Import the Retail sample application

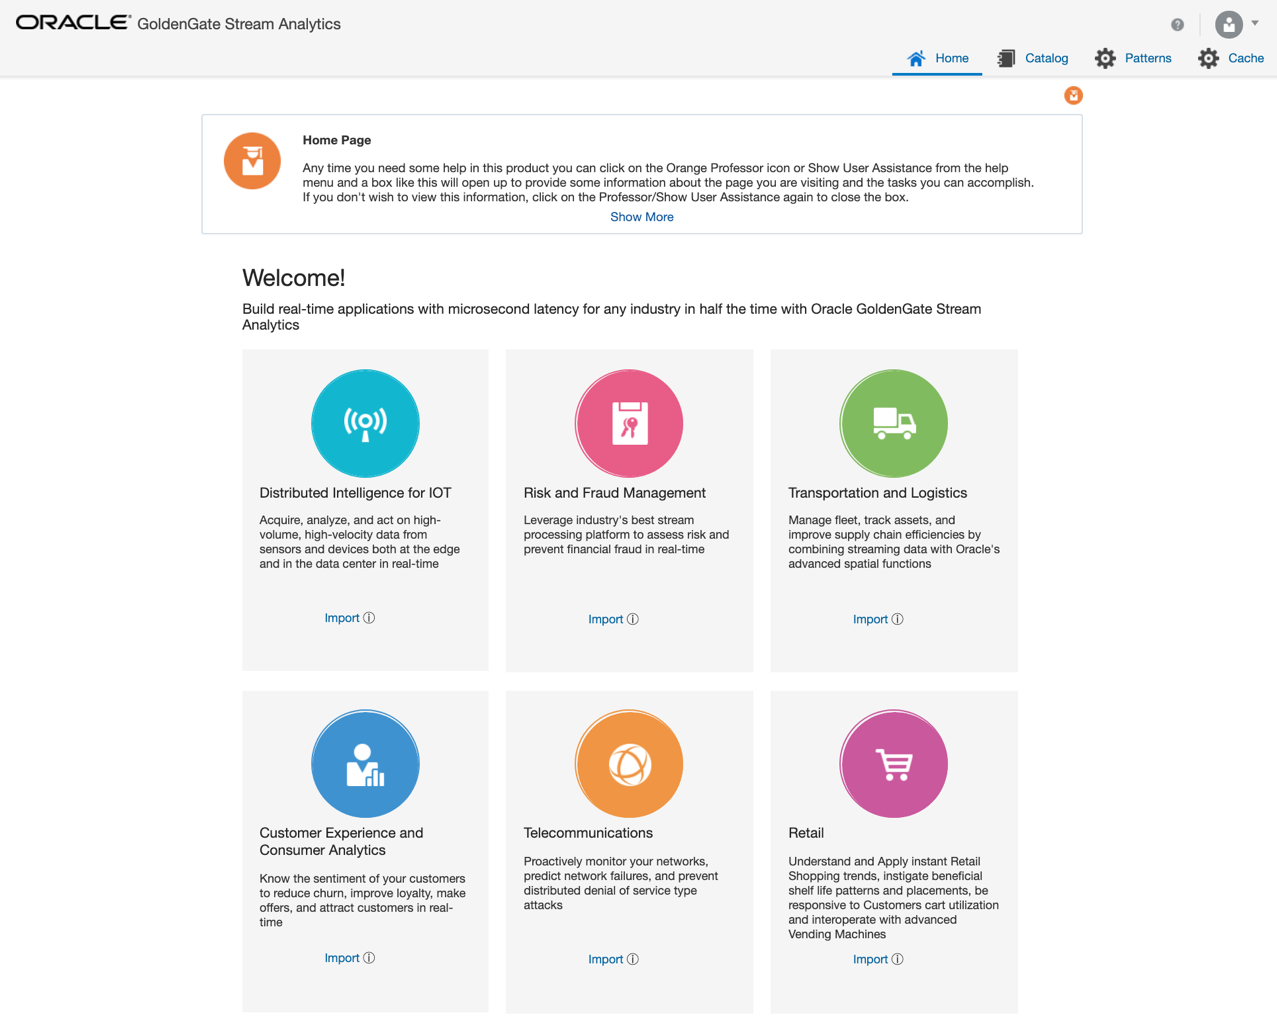tap(871, 958)
